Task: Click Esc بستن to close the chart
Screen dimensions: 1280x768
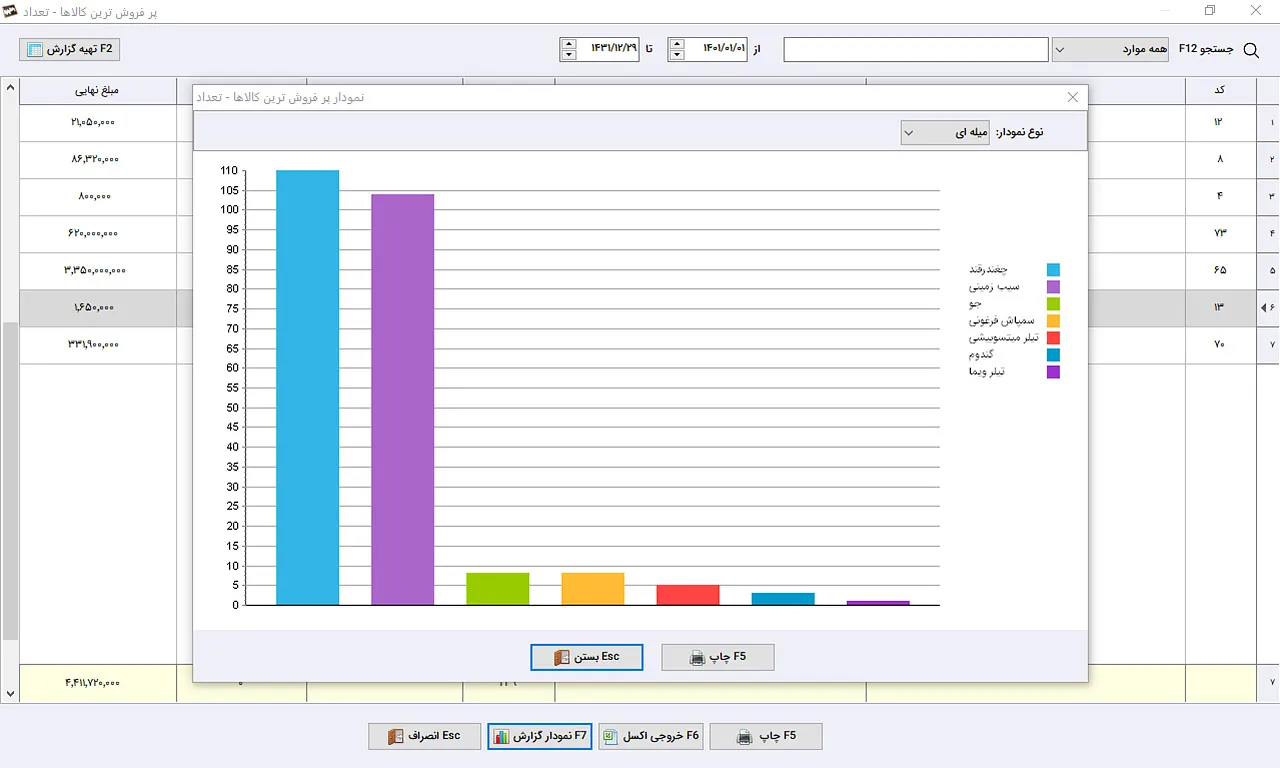Action: [587, 657]
